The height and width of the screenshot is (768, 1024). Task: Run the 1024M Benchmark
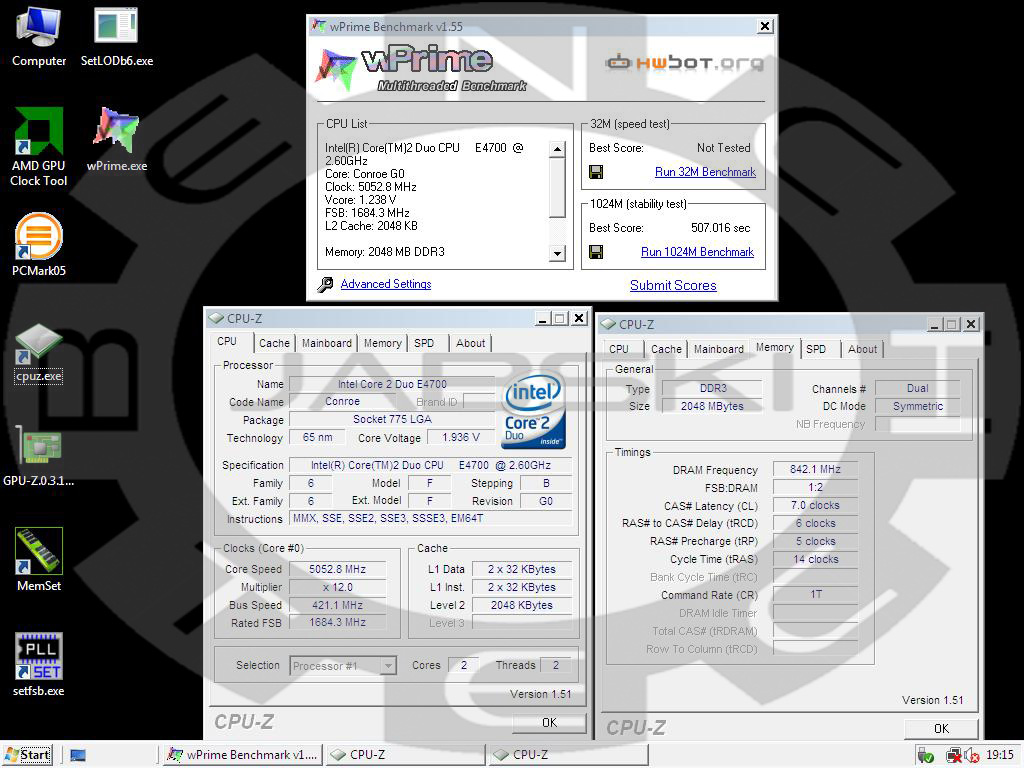697,251
